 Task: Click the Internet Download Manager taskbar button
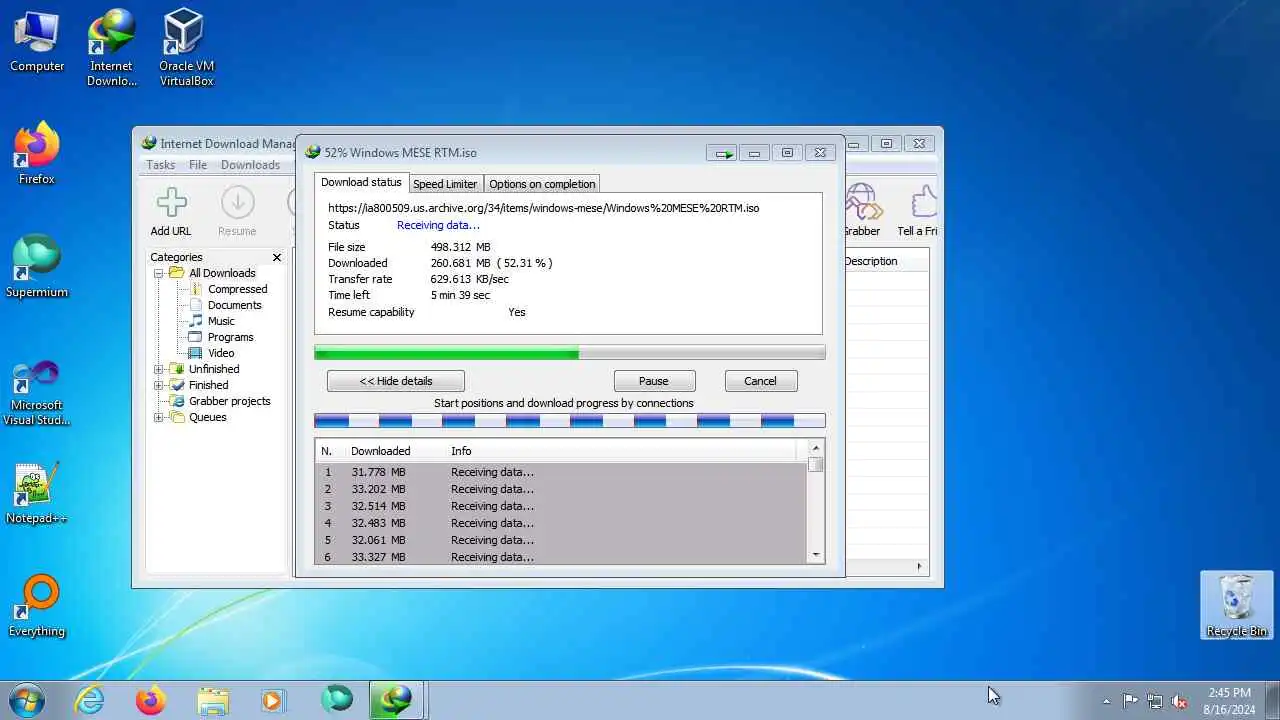coord(397,700)
